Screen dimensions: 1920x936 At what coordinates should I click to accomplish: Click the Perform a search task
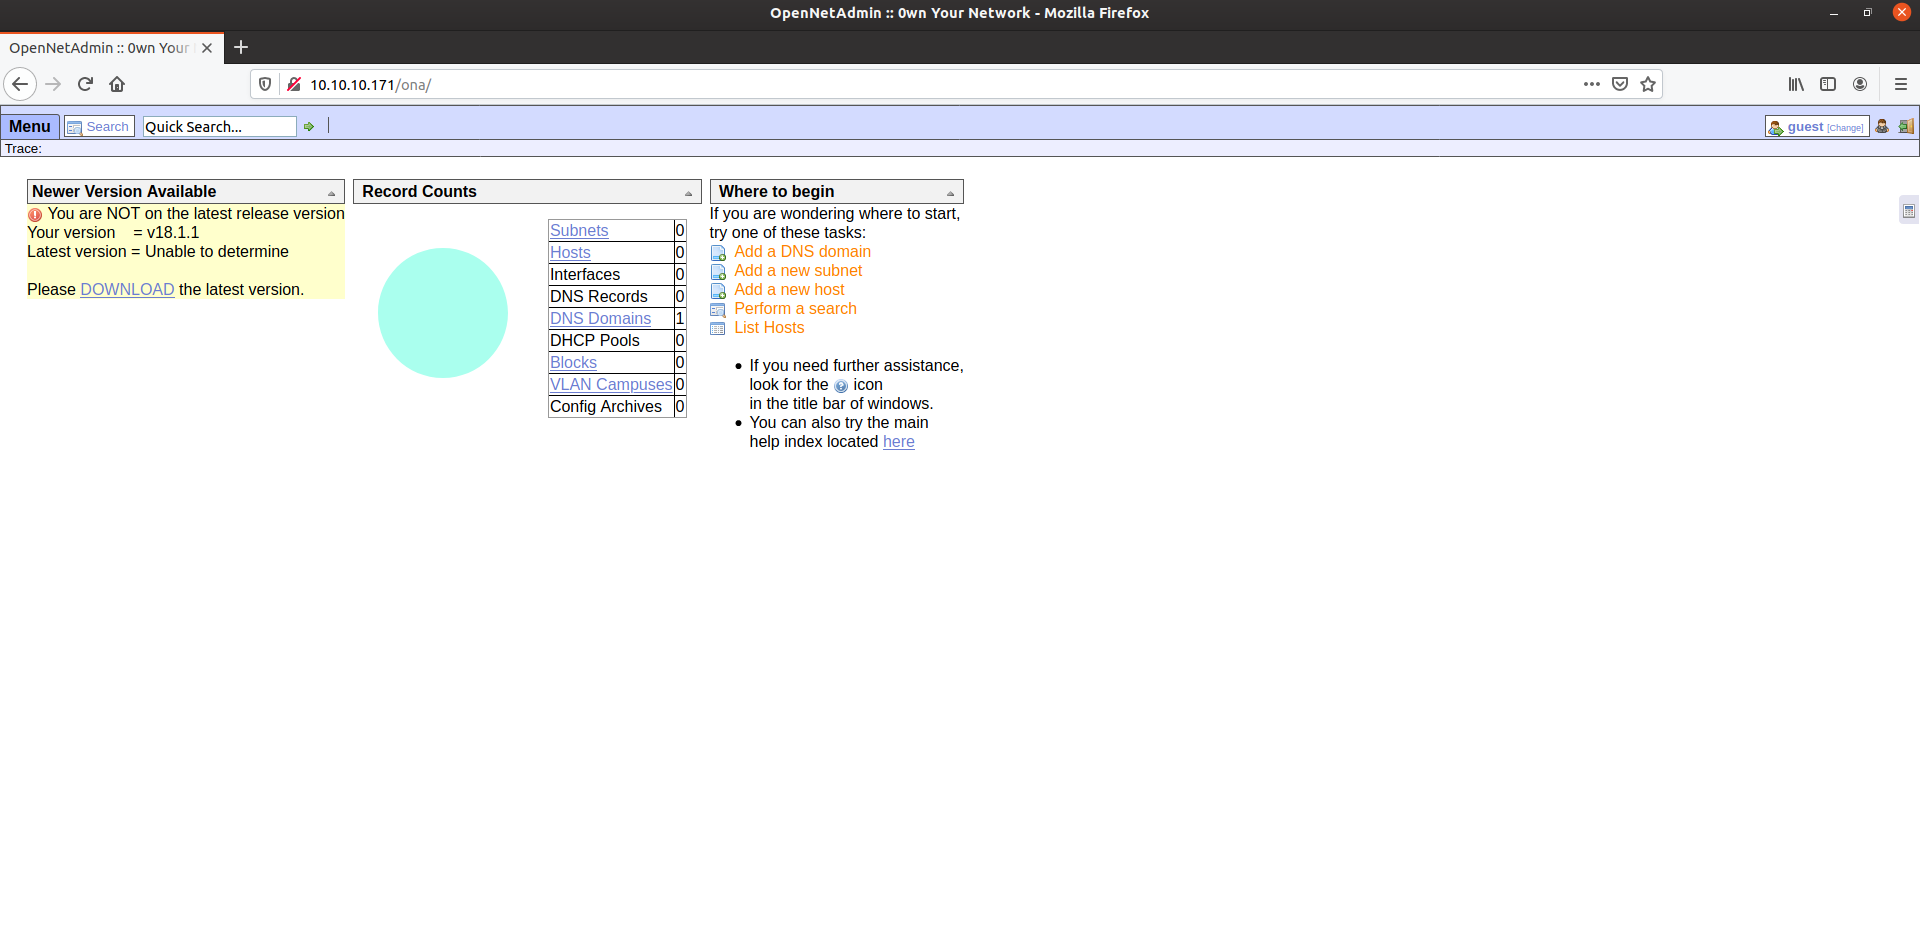(795, 309)
